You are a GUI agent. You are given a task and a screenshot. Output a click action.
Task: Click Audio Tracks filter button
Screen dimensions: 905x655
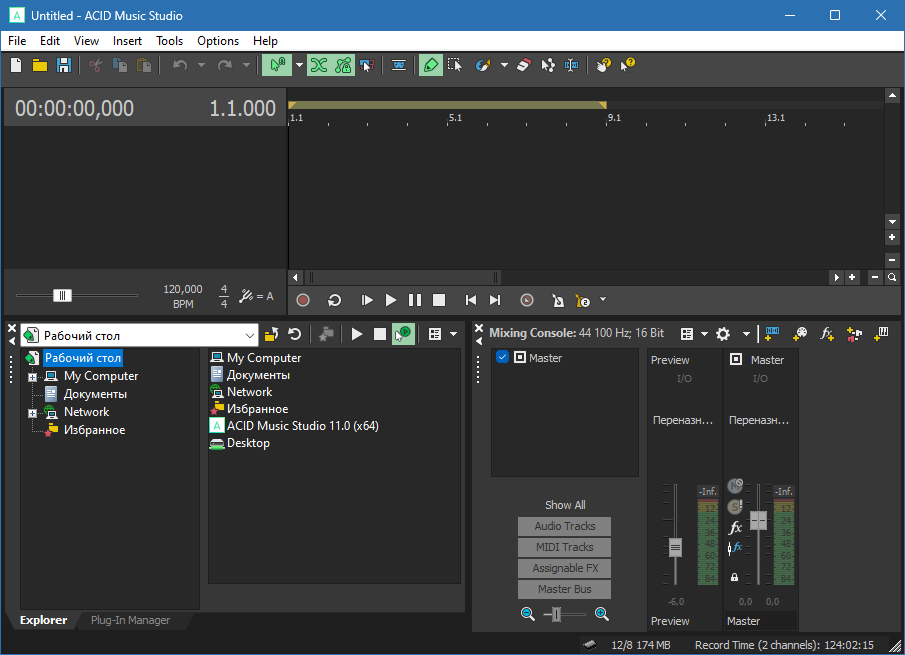564,526
